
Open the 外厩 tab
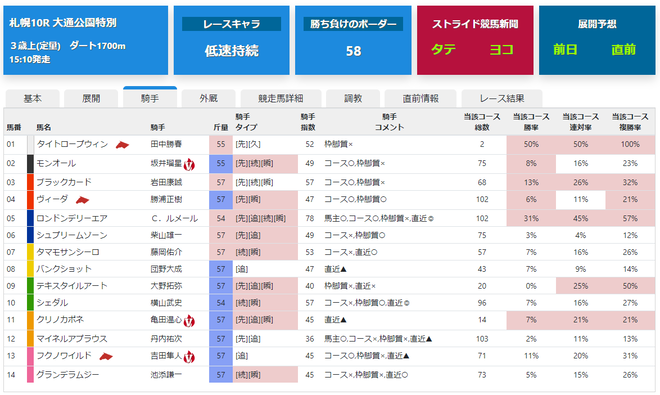(x=208, y=99)
